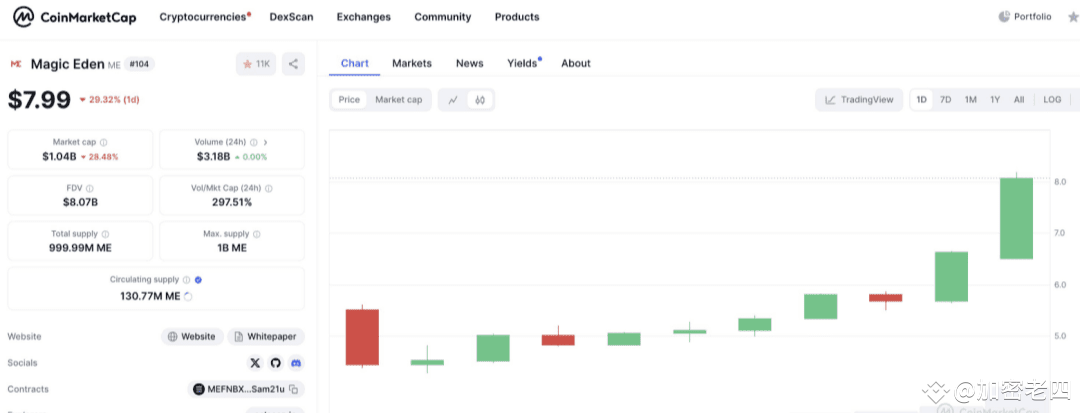Select the Market cap toggle
The image size is (1080, 413).
click(399, 100)
